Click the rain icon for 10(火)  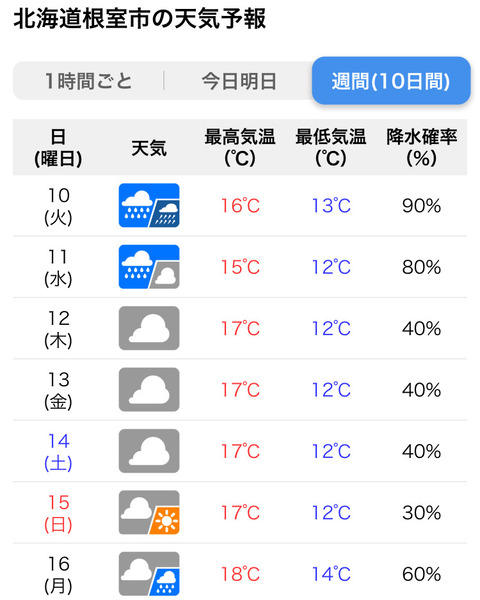tap(149, 205)
